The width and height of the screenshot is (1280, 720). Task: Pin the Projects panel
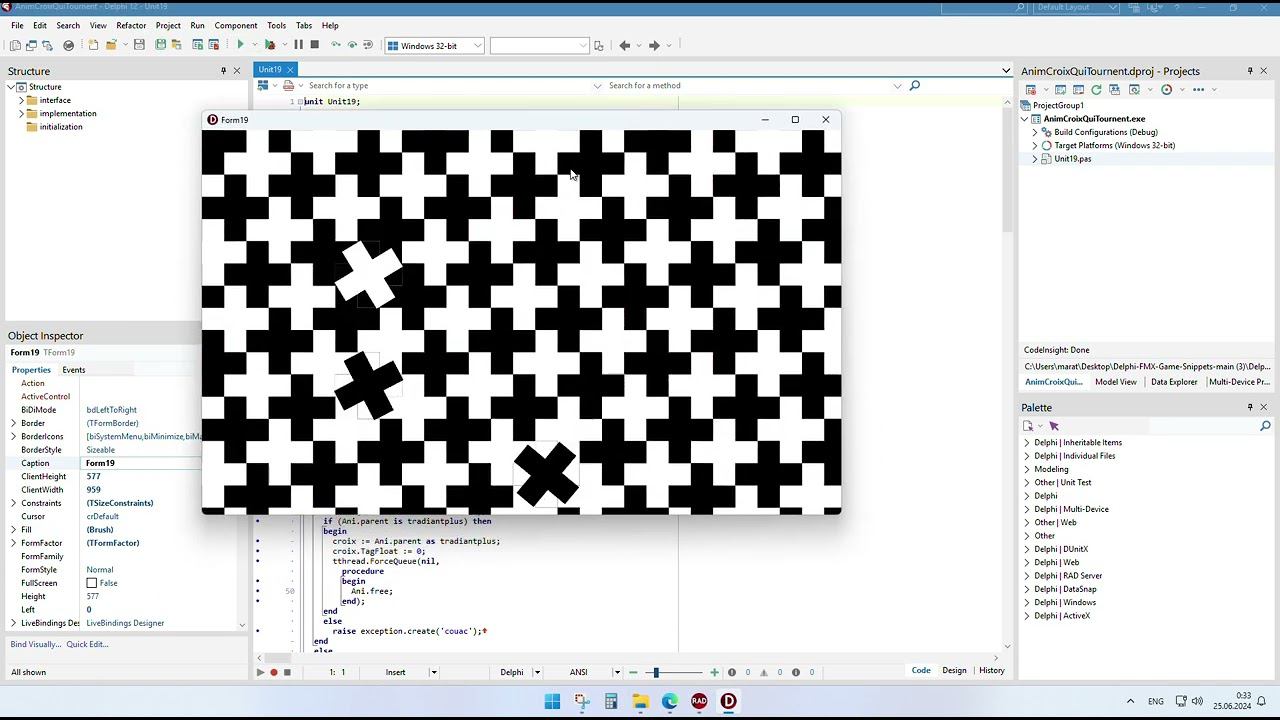pyautogui.click(x=1250, y=71)
